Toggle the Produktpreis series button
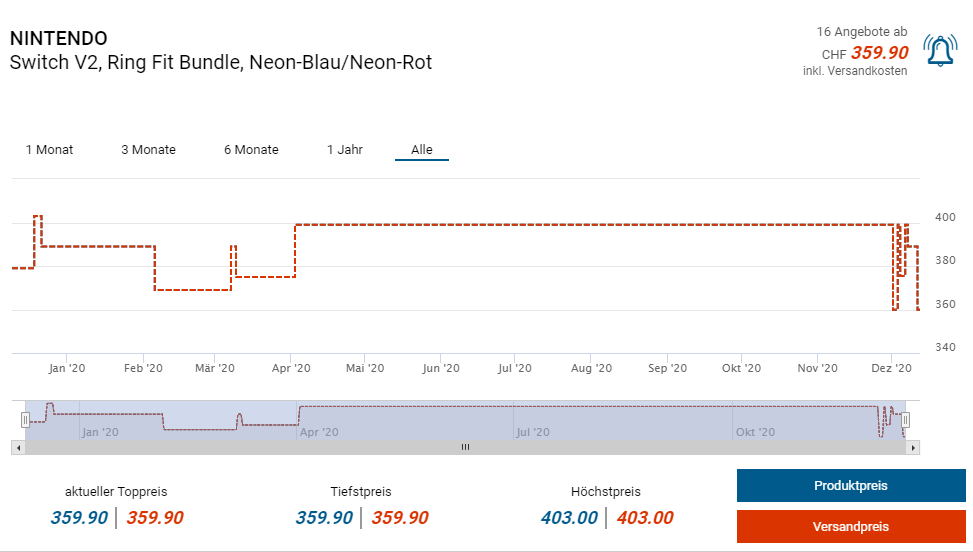 coord(850,486)
